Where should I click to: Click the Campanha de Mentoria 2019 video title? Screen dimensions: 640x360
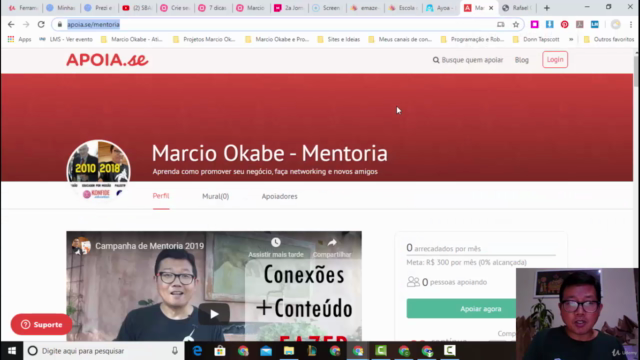[x=149, y=246]
